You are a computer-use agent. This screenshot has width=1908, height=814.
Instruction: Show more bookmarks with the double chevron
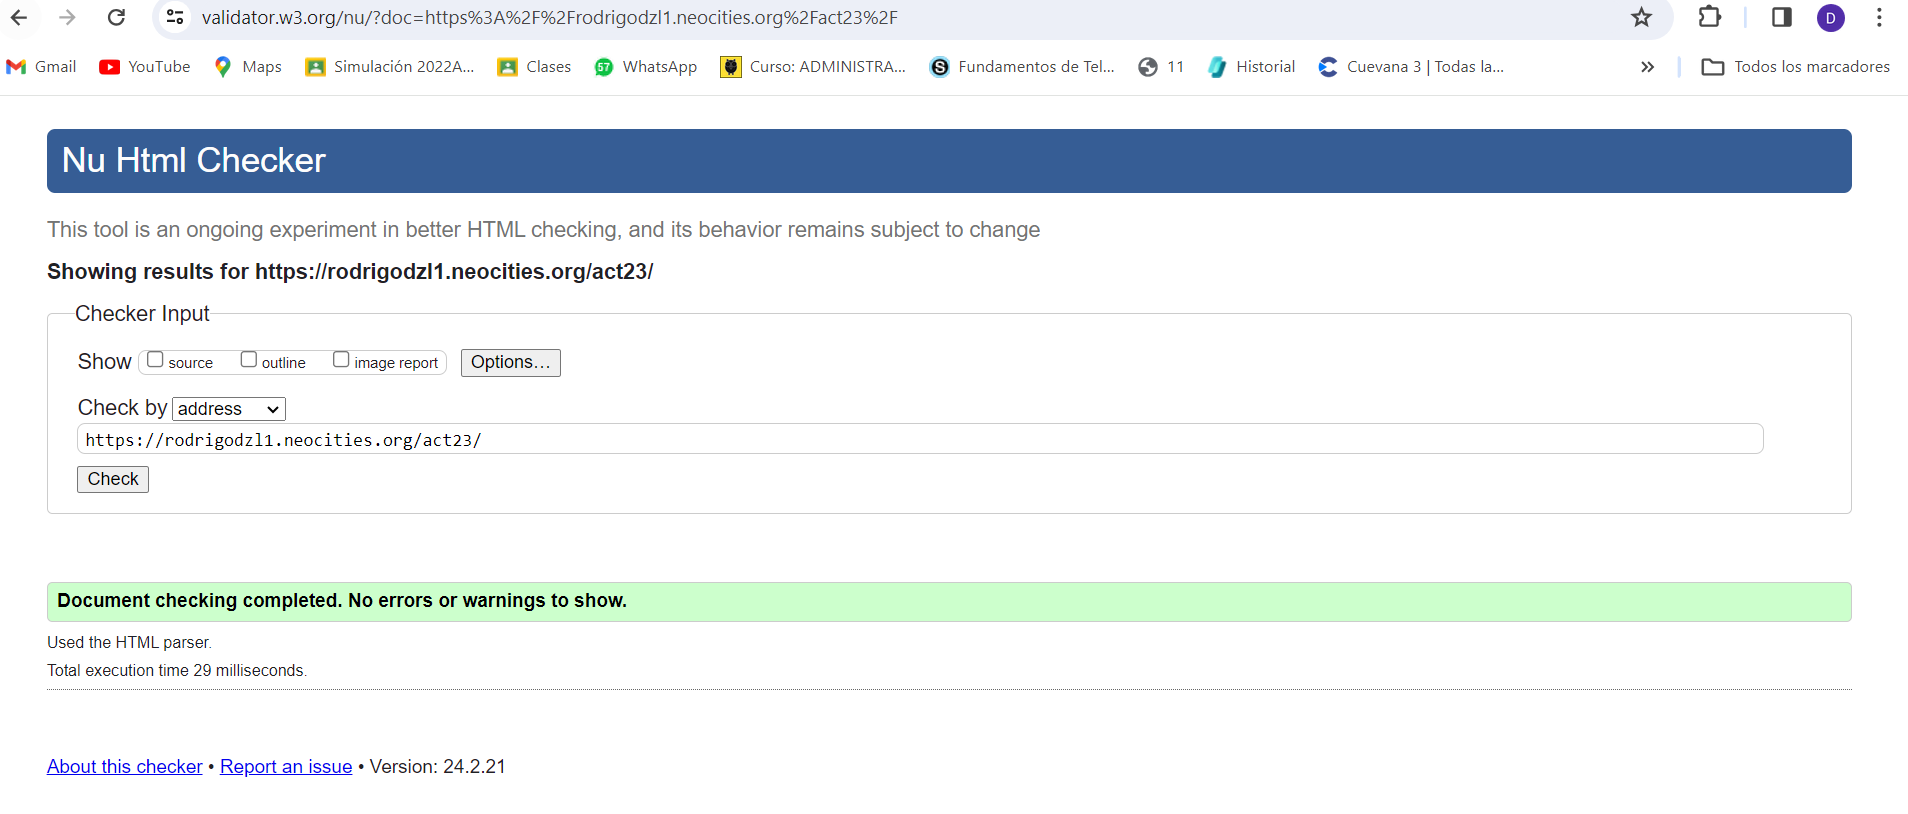tap(1647, 67)
